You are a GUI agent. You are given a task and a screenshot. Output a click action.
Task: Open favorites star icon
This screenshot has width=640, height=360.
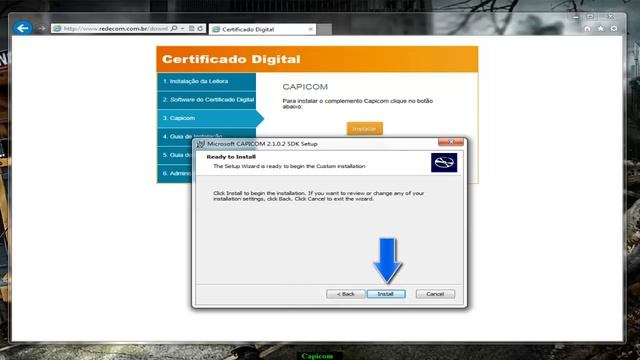tap(600, 29)
